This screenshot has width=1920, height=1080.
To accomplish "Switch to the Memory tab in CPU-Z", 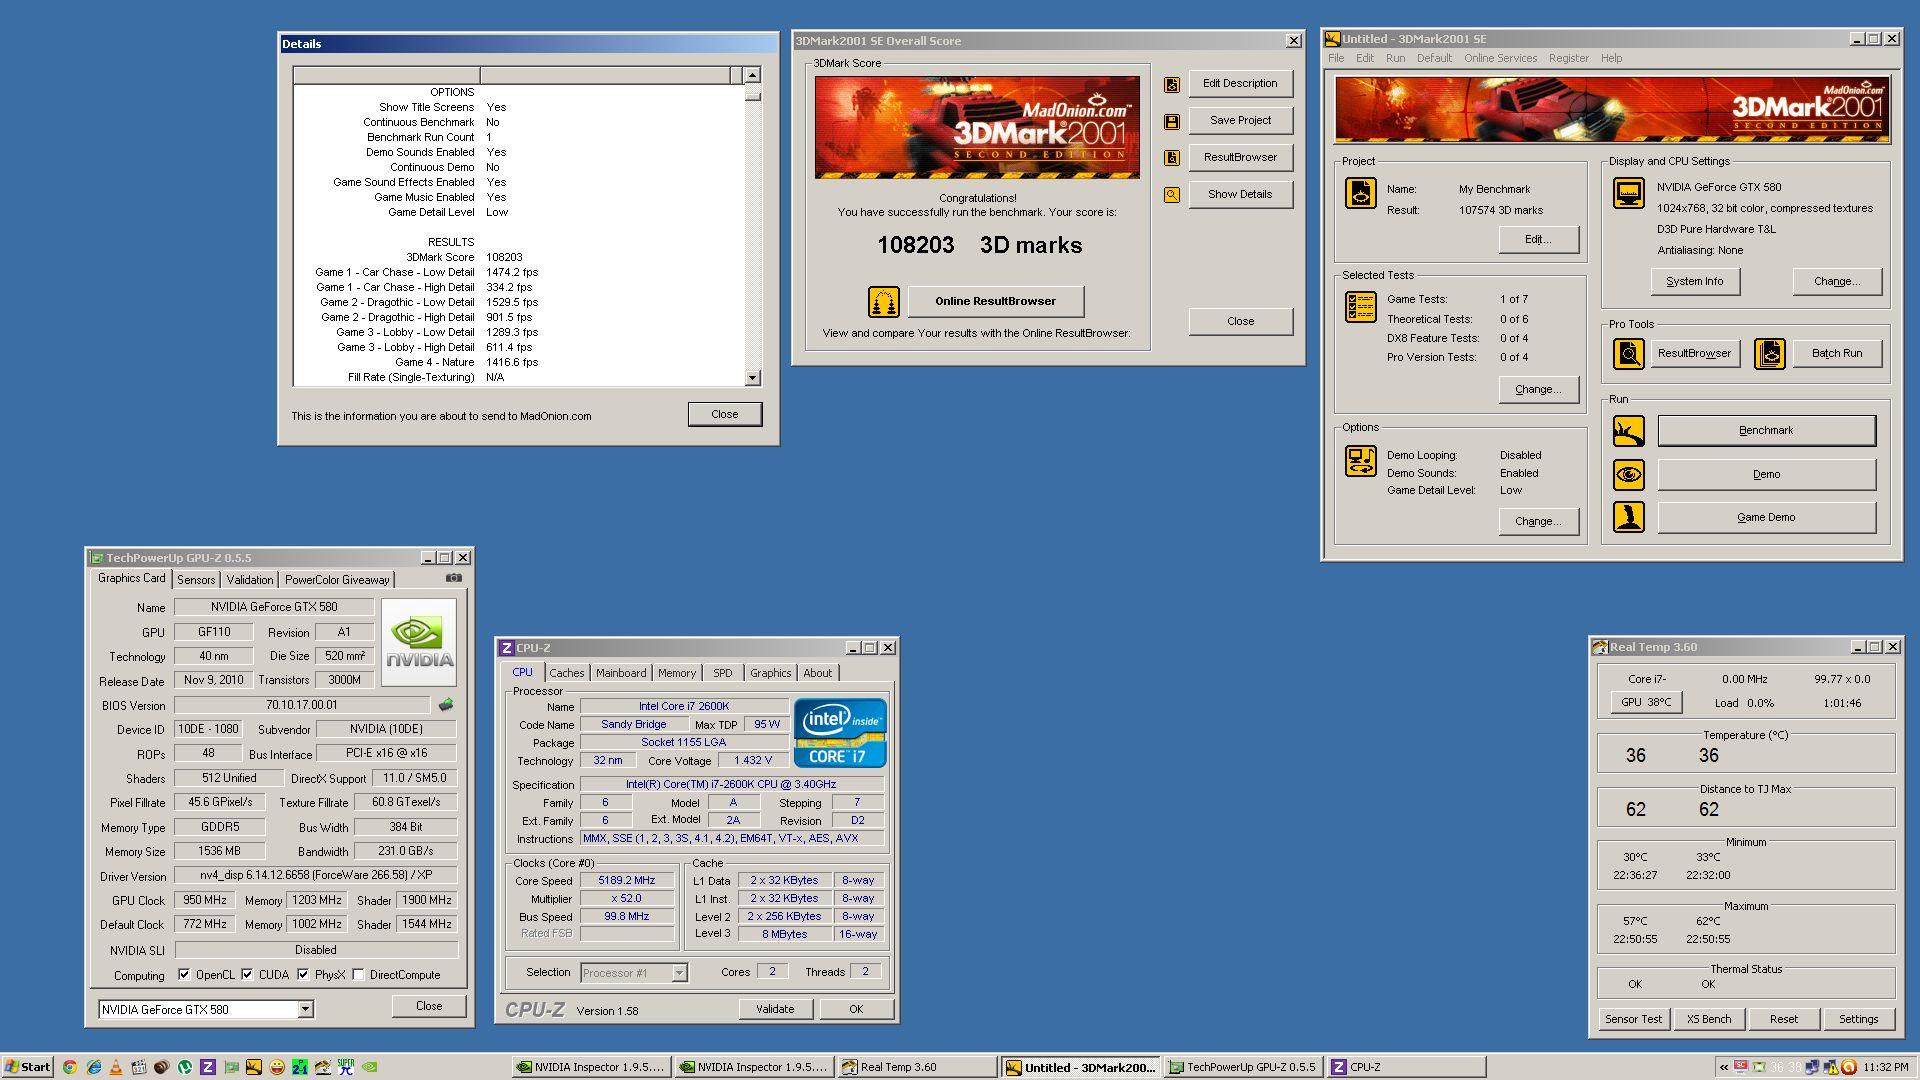I will coord(676,673).
